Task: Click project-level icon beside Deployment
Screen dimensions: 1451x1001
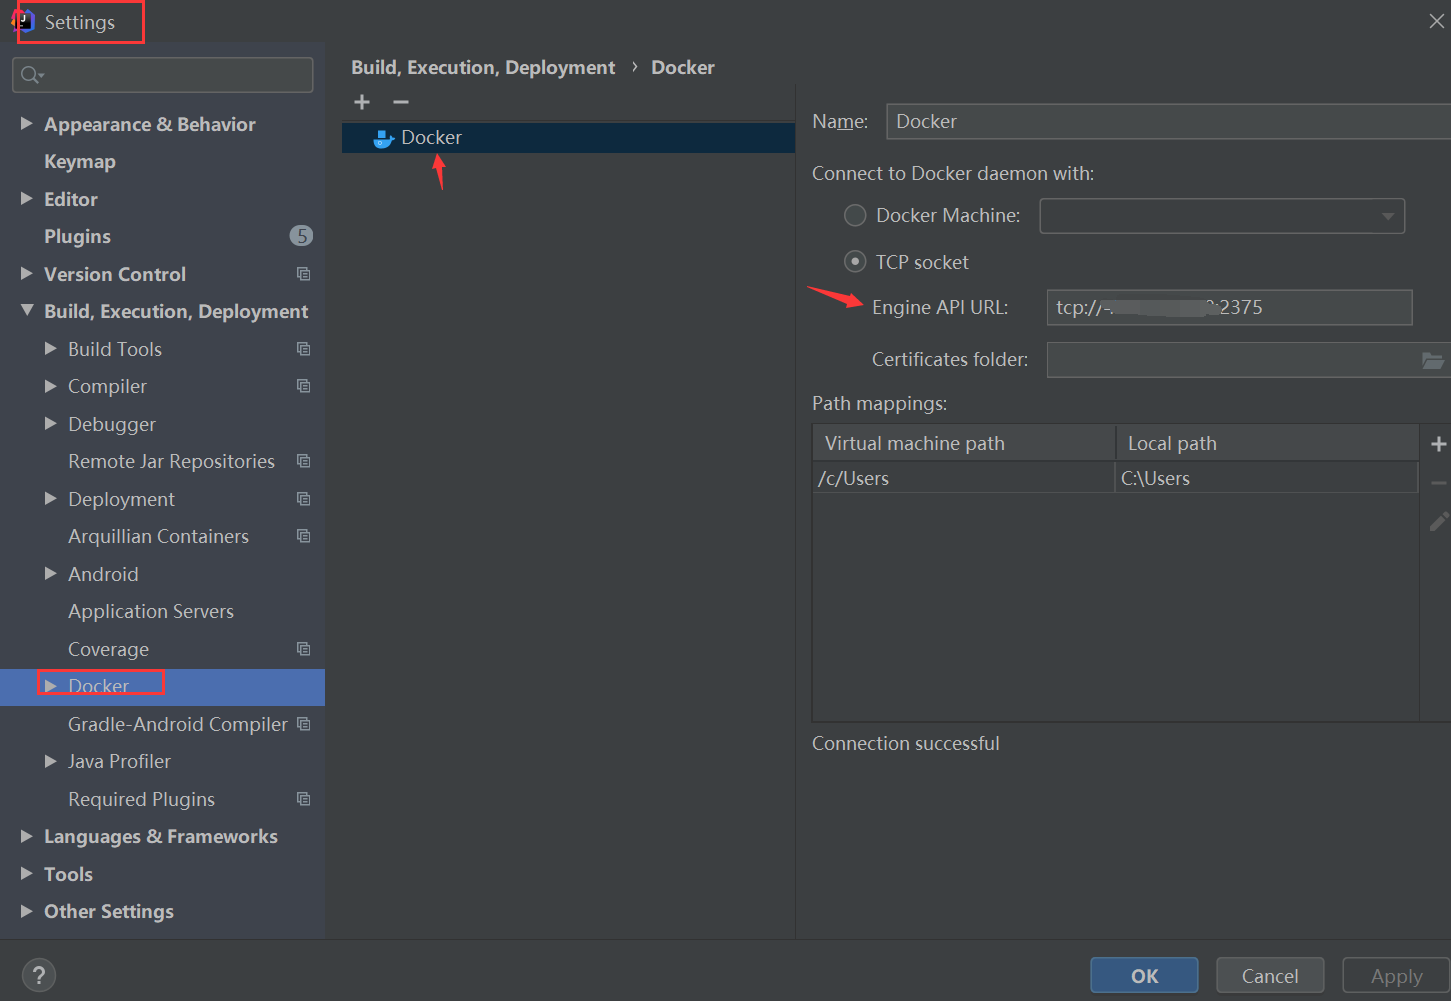Action: coord(304,499)
